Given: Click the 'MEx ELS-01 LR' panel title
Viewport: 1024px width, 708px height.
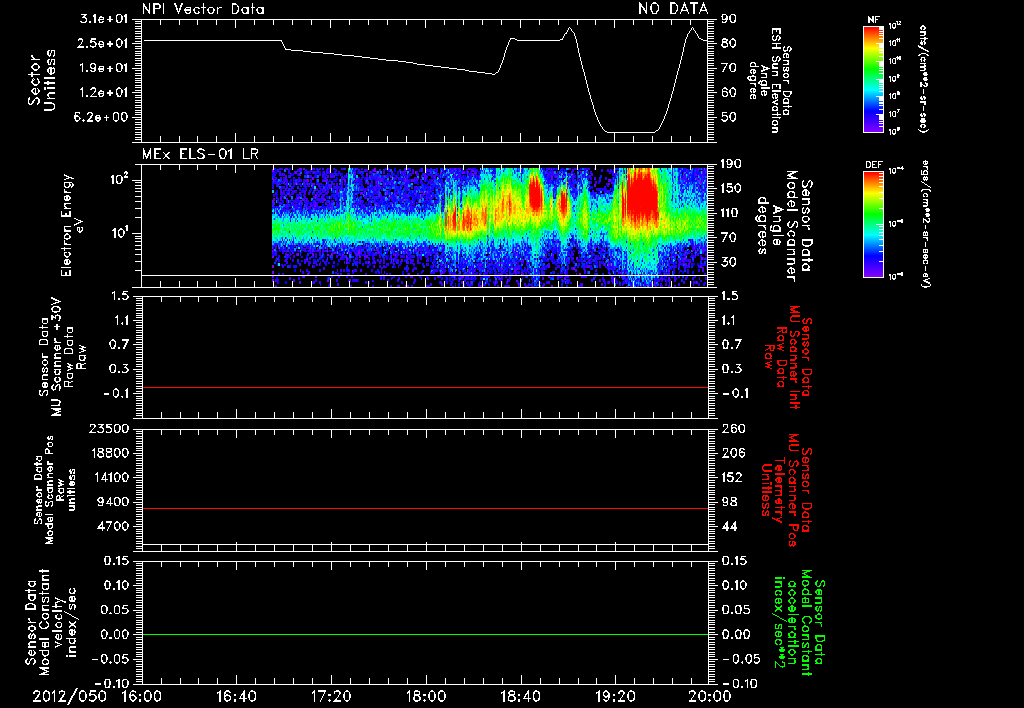Looking at the screenshot, I should pos(200,155).
